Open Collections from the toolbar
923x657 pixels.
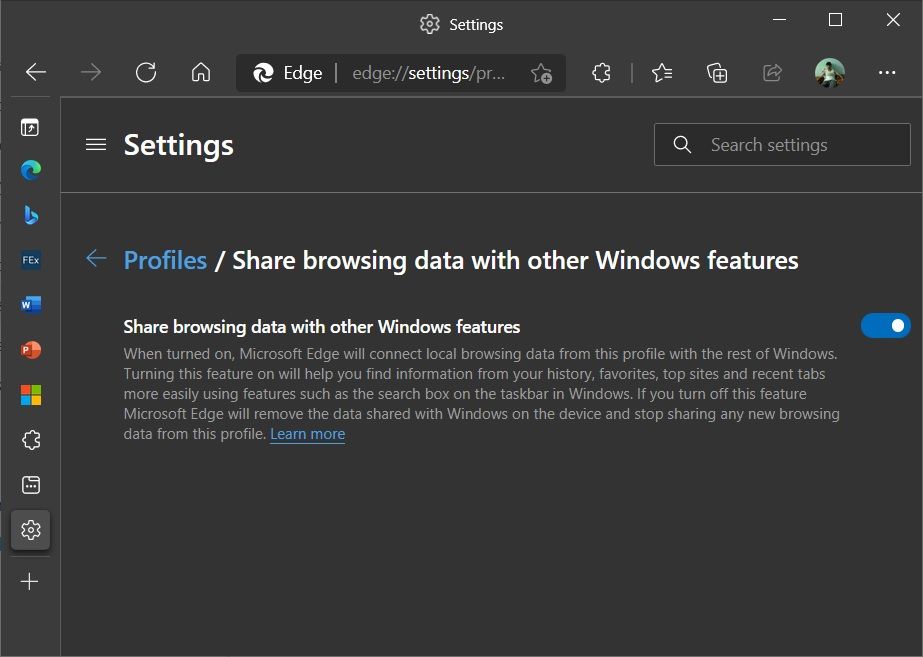click(x=716, y=72)
